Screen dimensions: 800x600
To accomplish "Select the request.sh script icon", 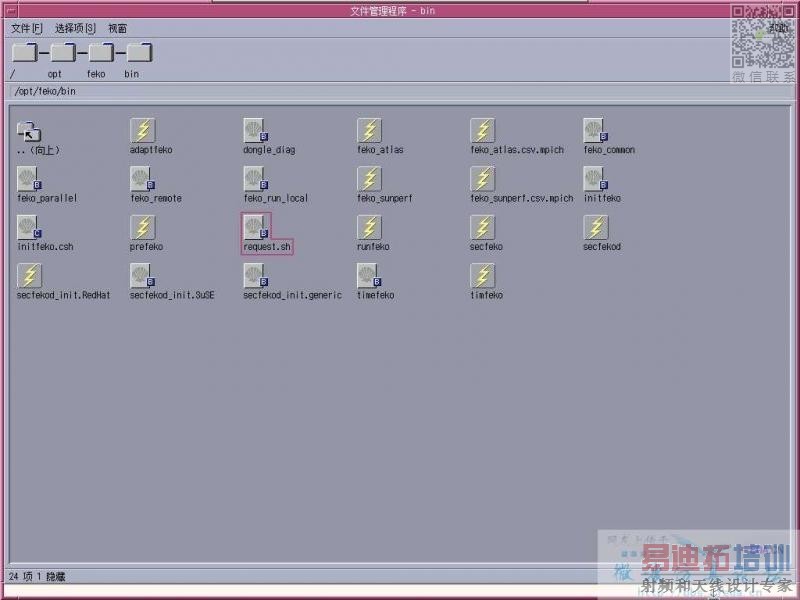I will pos(256,228).
